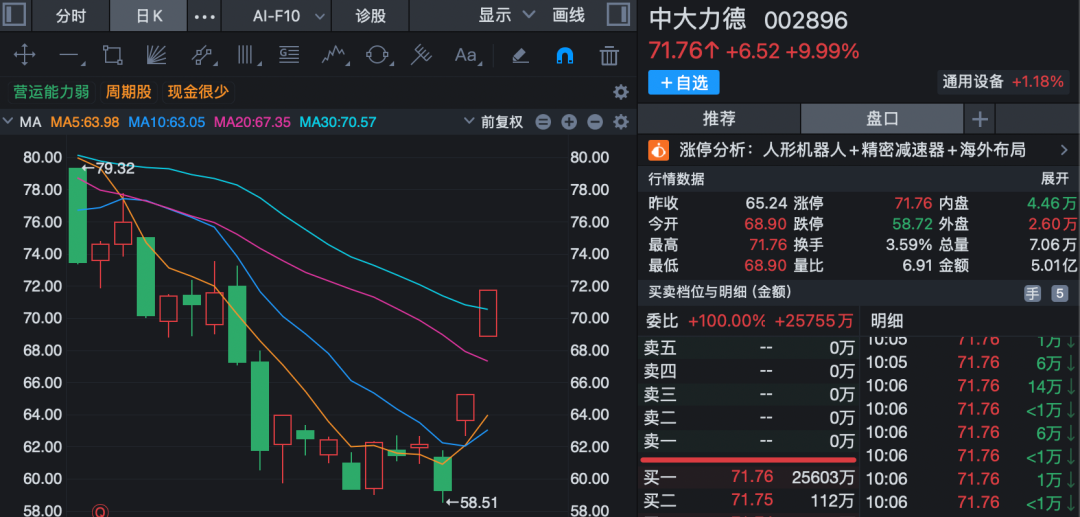Click the 明细 header

tap(886, 320)
